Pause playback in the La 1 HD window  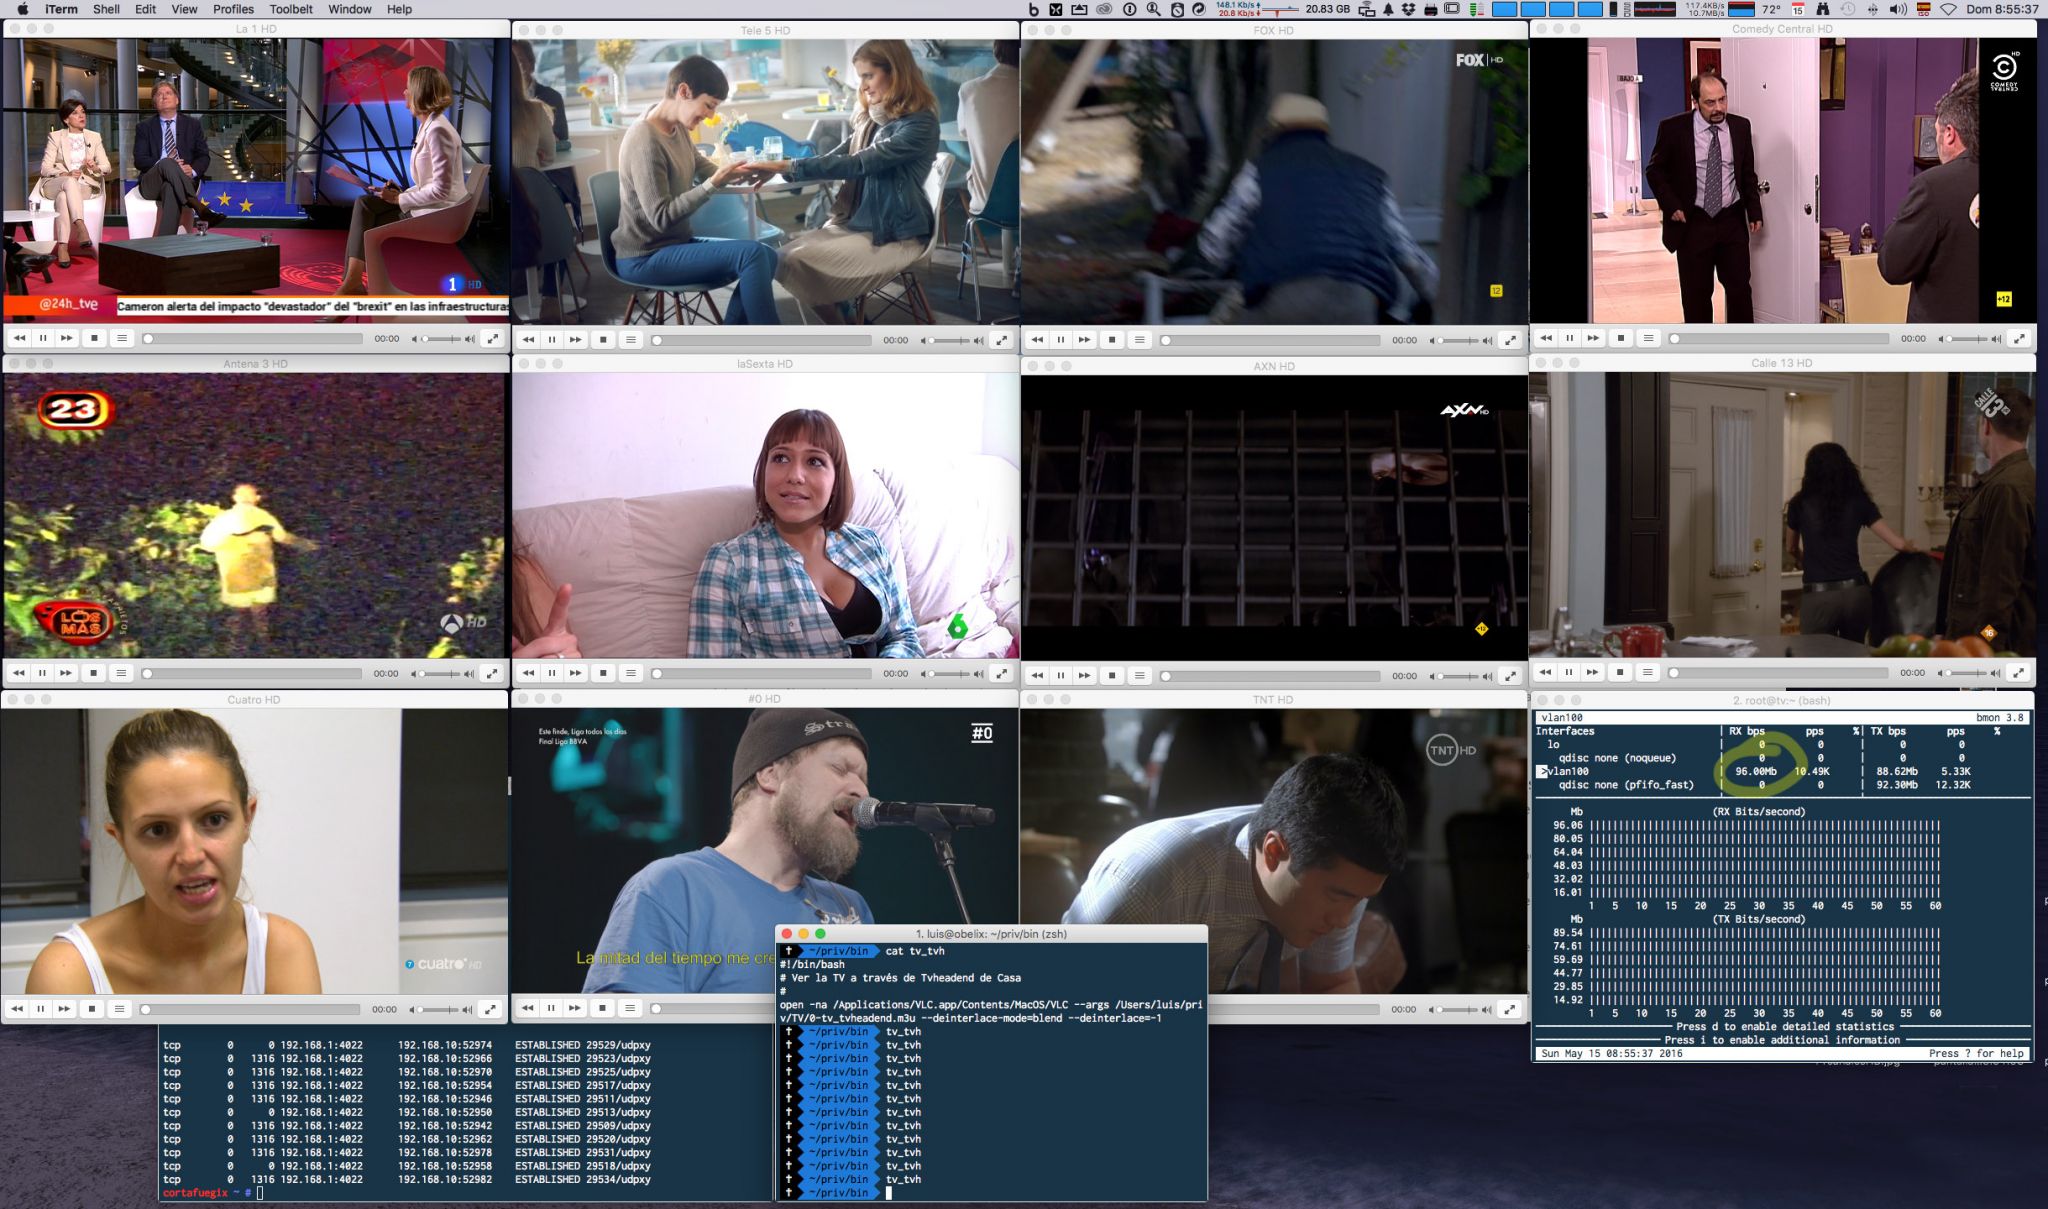pos(43,338)
